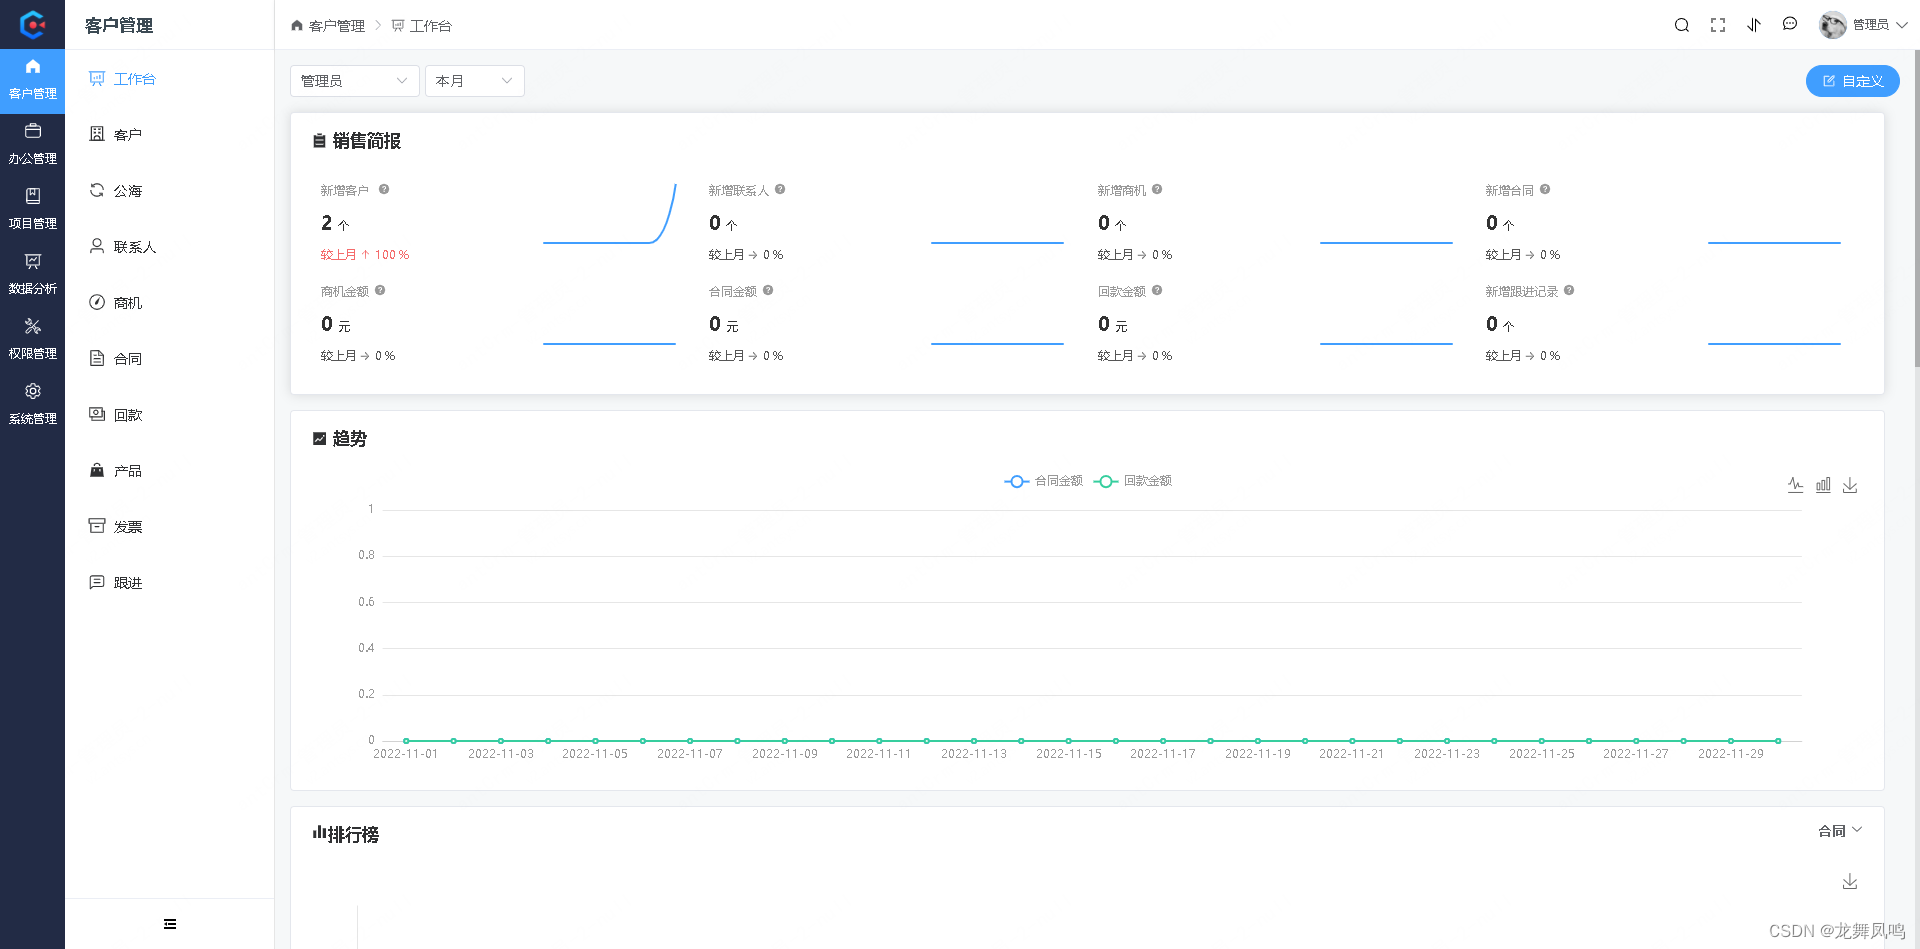Click the 自定义 customize button
This screenshot has width=1920, height=949.
pos(1852,81)
